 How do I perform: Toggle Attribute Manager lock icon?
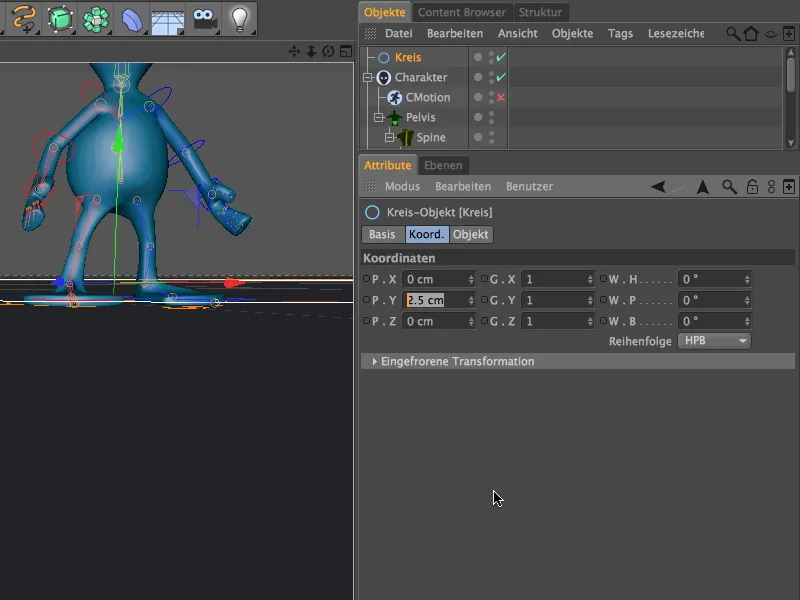tap(752, 187)
